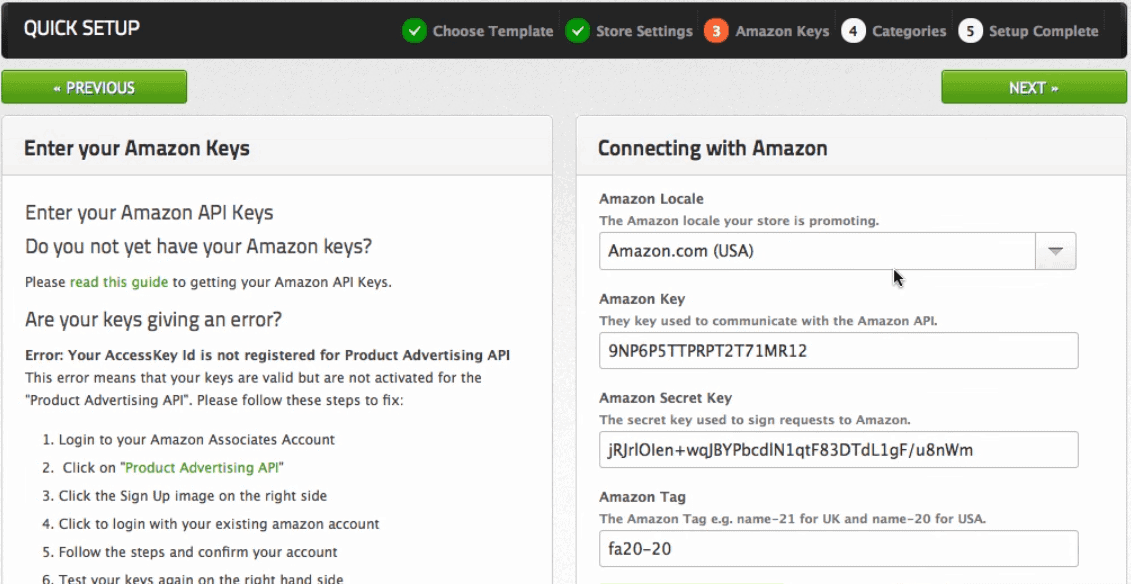Screen dimensions: 1131x584
Task: Go to the Choose Template step
Action: [x=493, y=32]
